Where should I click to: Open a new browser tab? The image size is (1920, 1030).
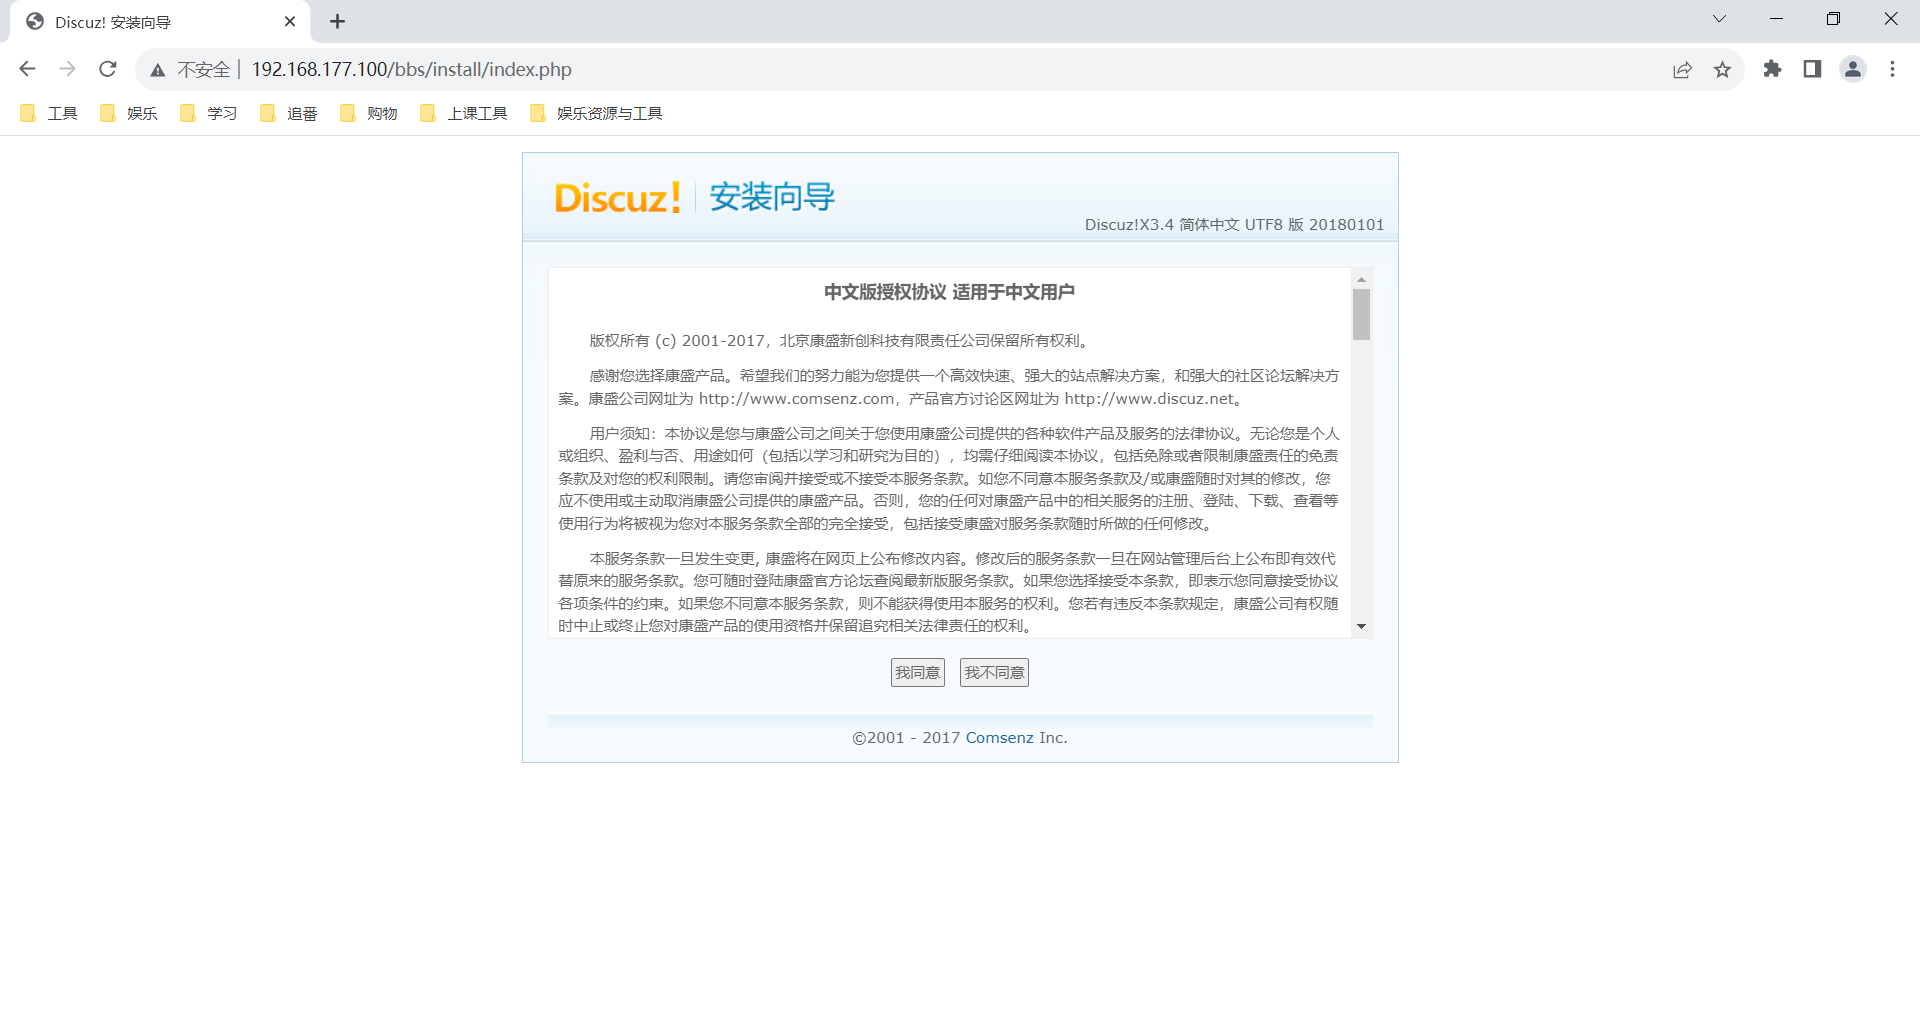(338, 21)
